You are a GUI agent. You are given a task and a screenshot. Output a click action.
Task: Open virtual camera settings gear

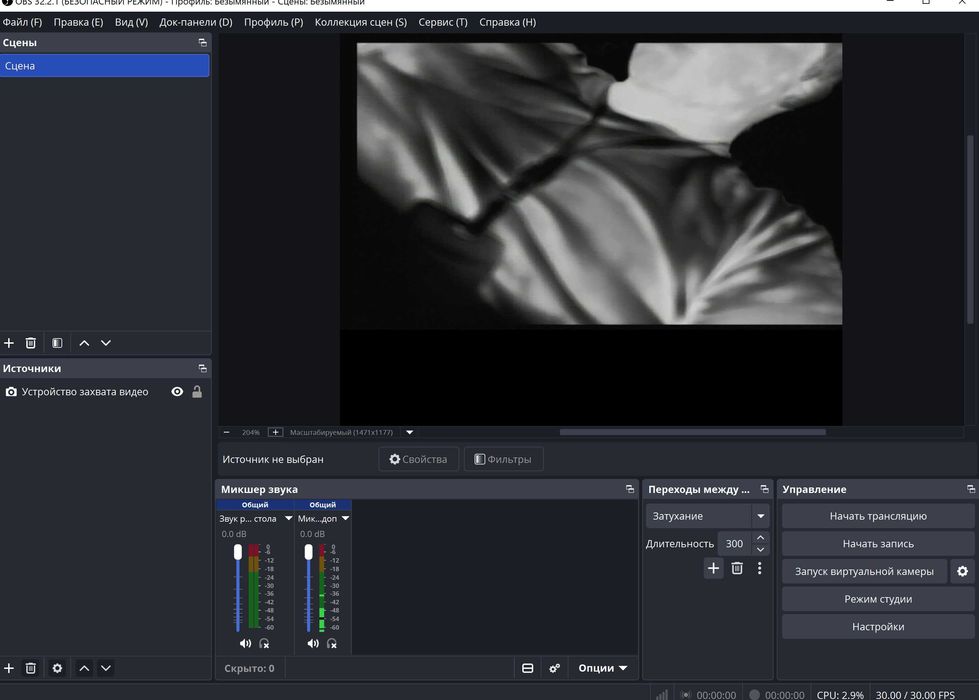[x=962, y=571]
